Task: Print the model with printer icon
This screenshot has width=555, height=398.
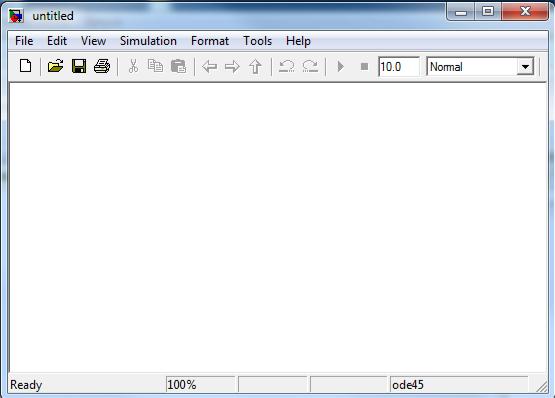Action: [x=102, y=66]
